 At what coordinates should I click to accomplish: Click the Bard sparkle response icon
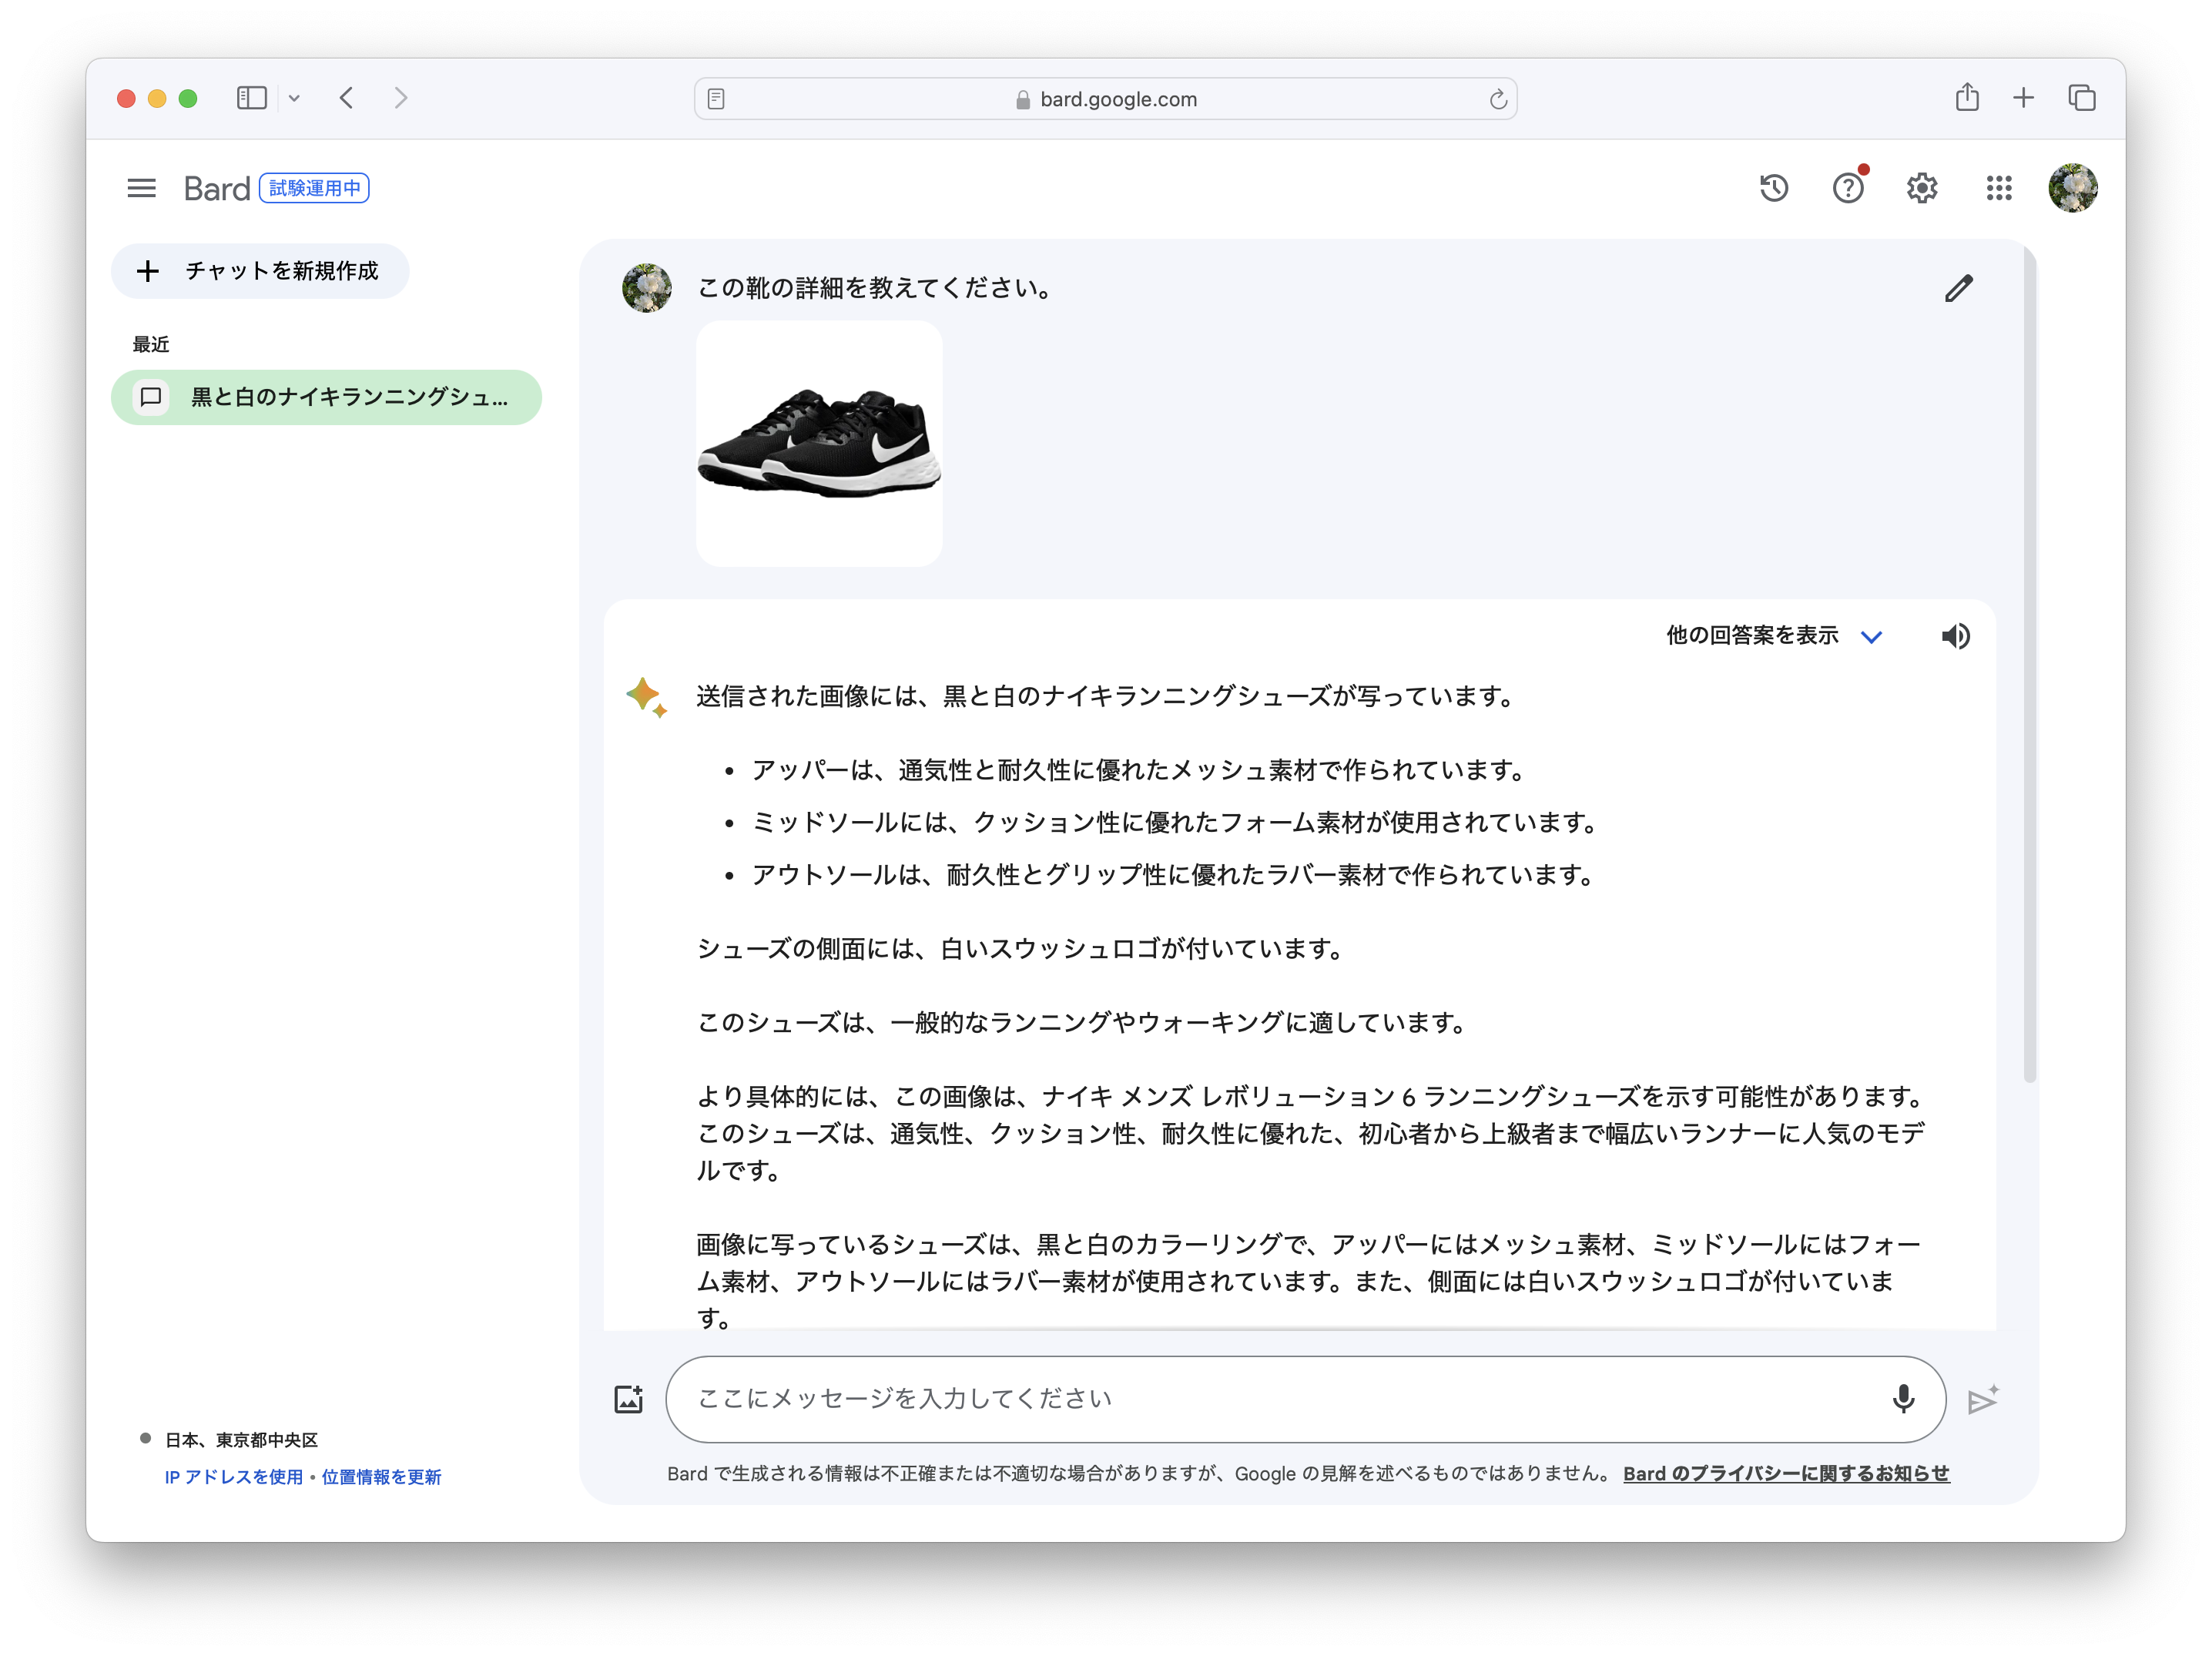(646, 697)
